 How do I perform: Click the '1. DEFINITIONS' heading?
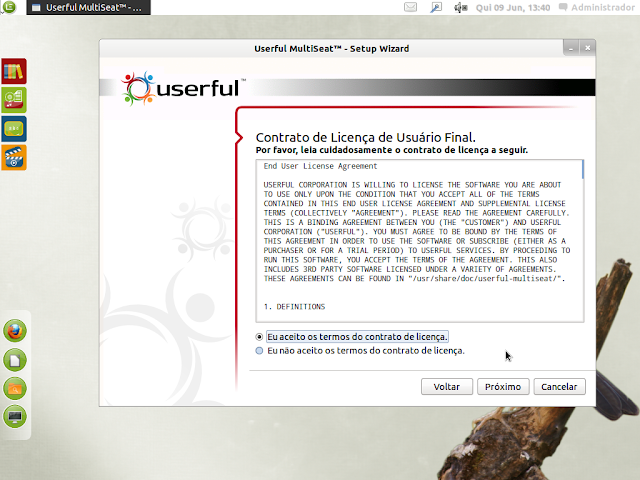pyautogui.click(x=294, y=307)
